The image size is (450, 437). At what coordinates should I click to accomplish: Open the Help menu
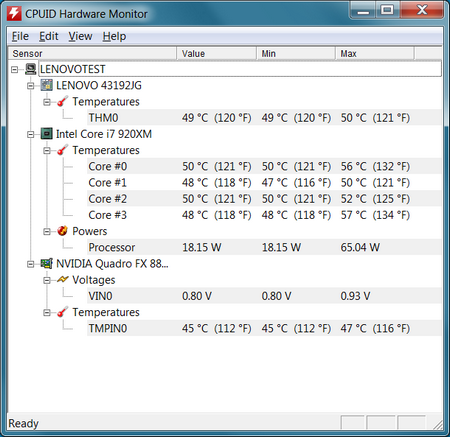tap(114, 36)
